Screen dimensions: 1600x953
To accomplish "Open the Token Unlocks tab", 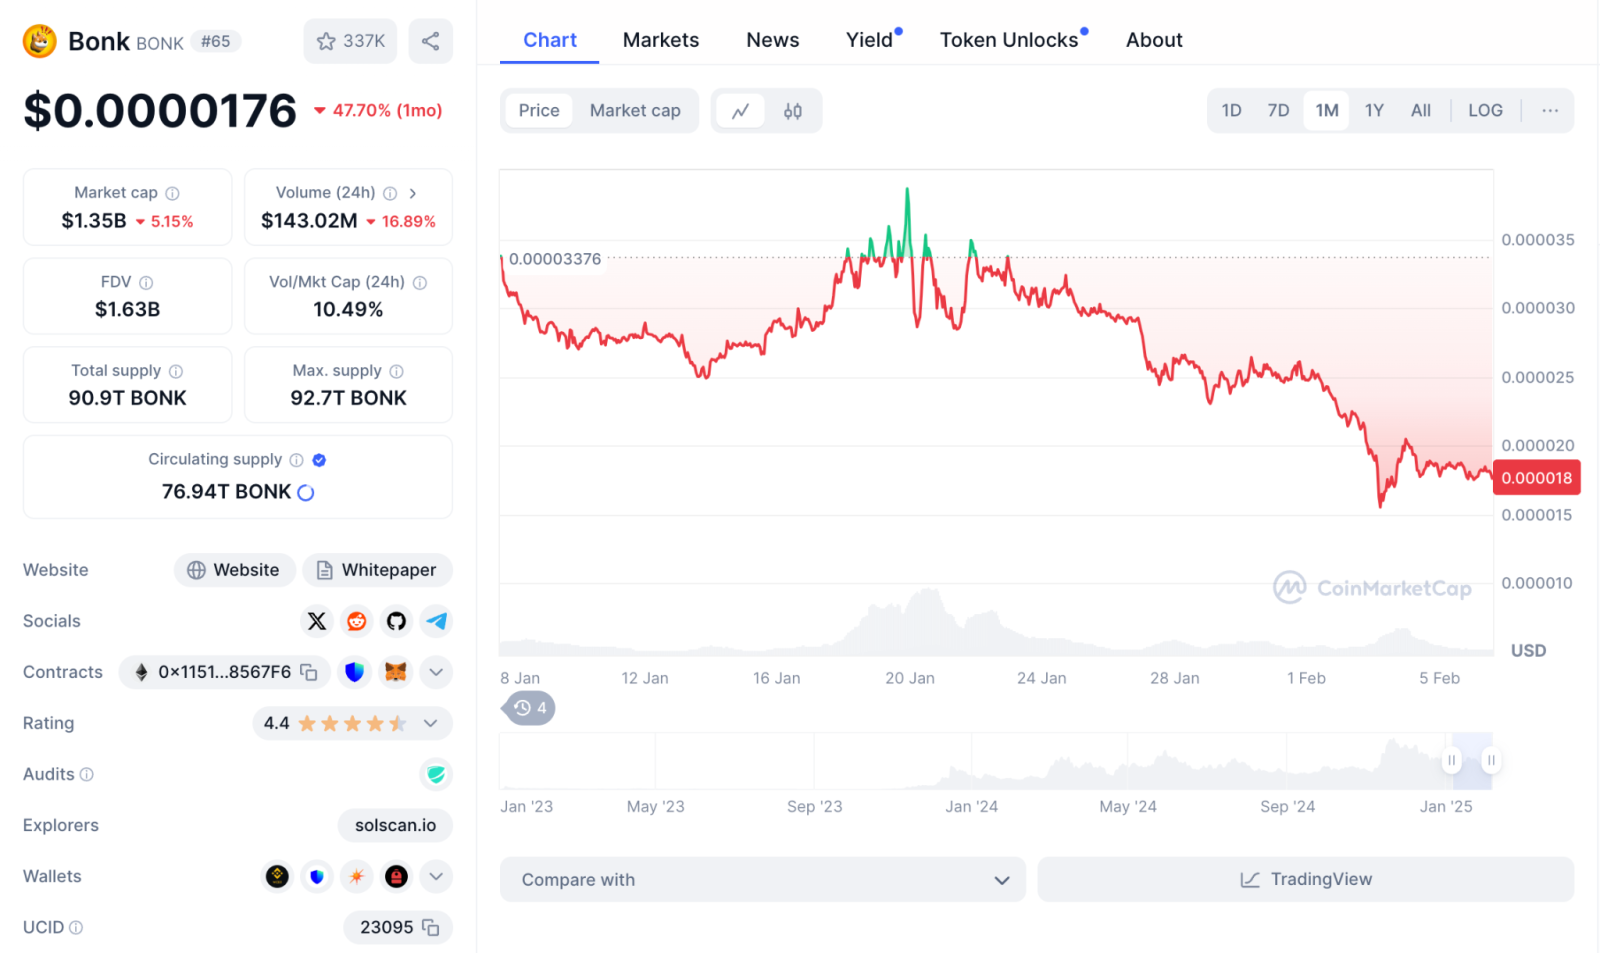I will 1009,40.
